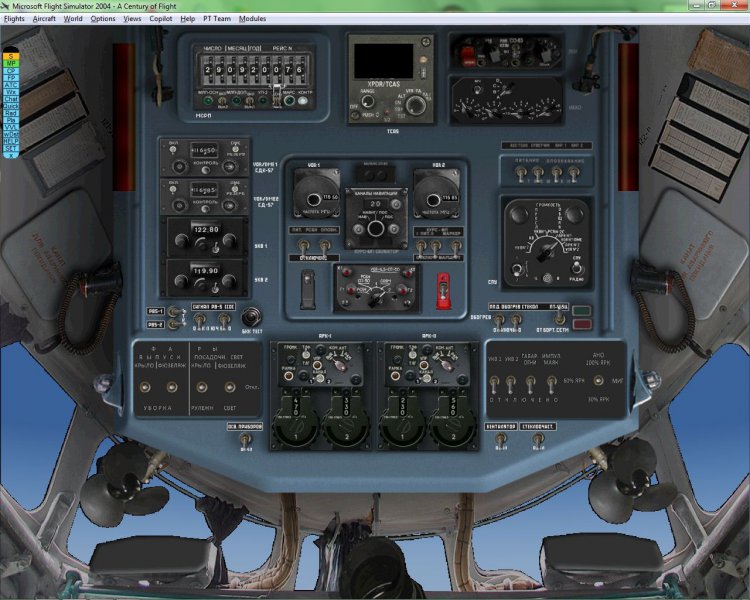Flip the СПУ/РАДИО toggle switch

pyautogui.click(x=577, y=267)
